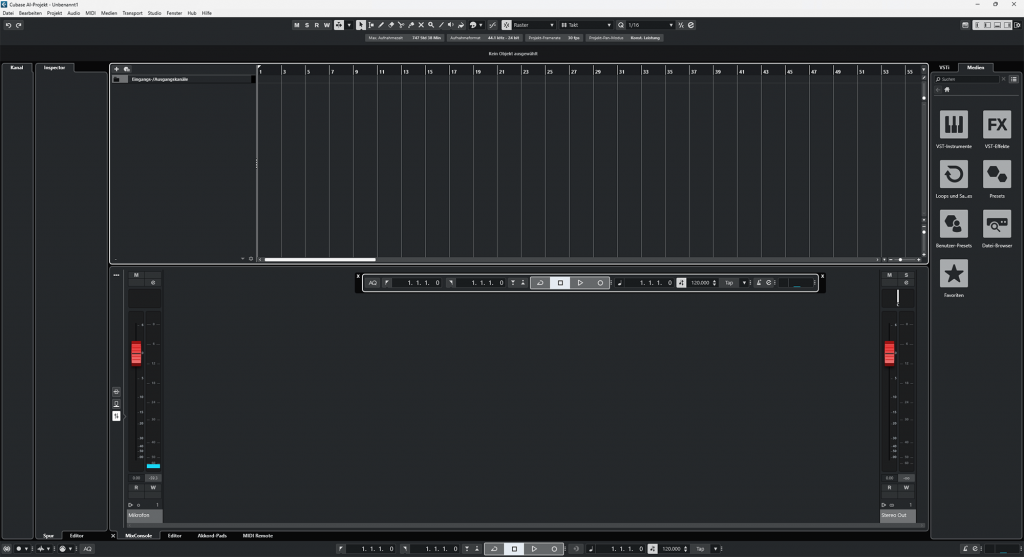Toggle Write automation on Stereo Out channel
The width and height of the screenshot is (1024, 557).
(906, 488)
